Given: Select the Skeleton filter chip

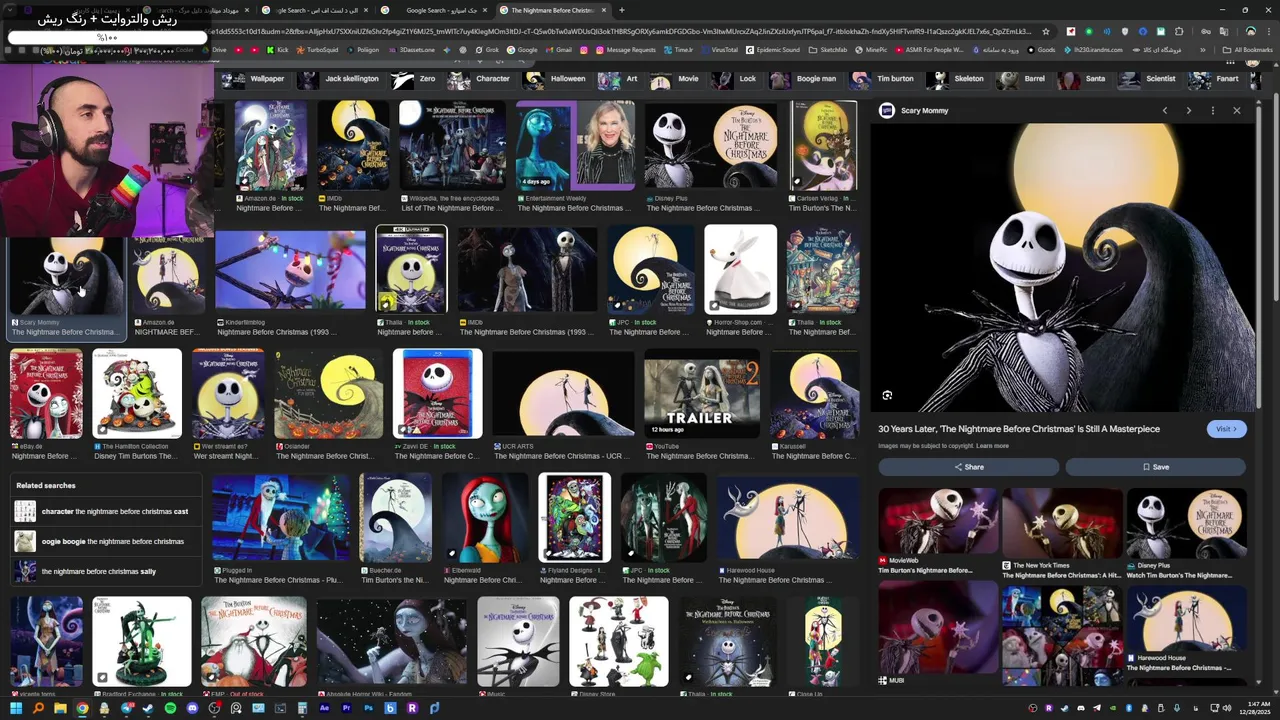Looking at the screenshot, I should (957, 79).
